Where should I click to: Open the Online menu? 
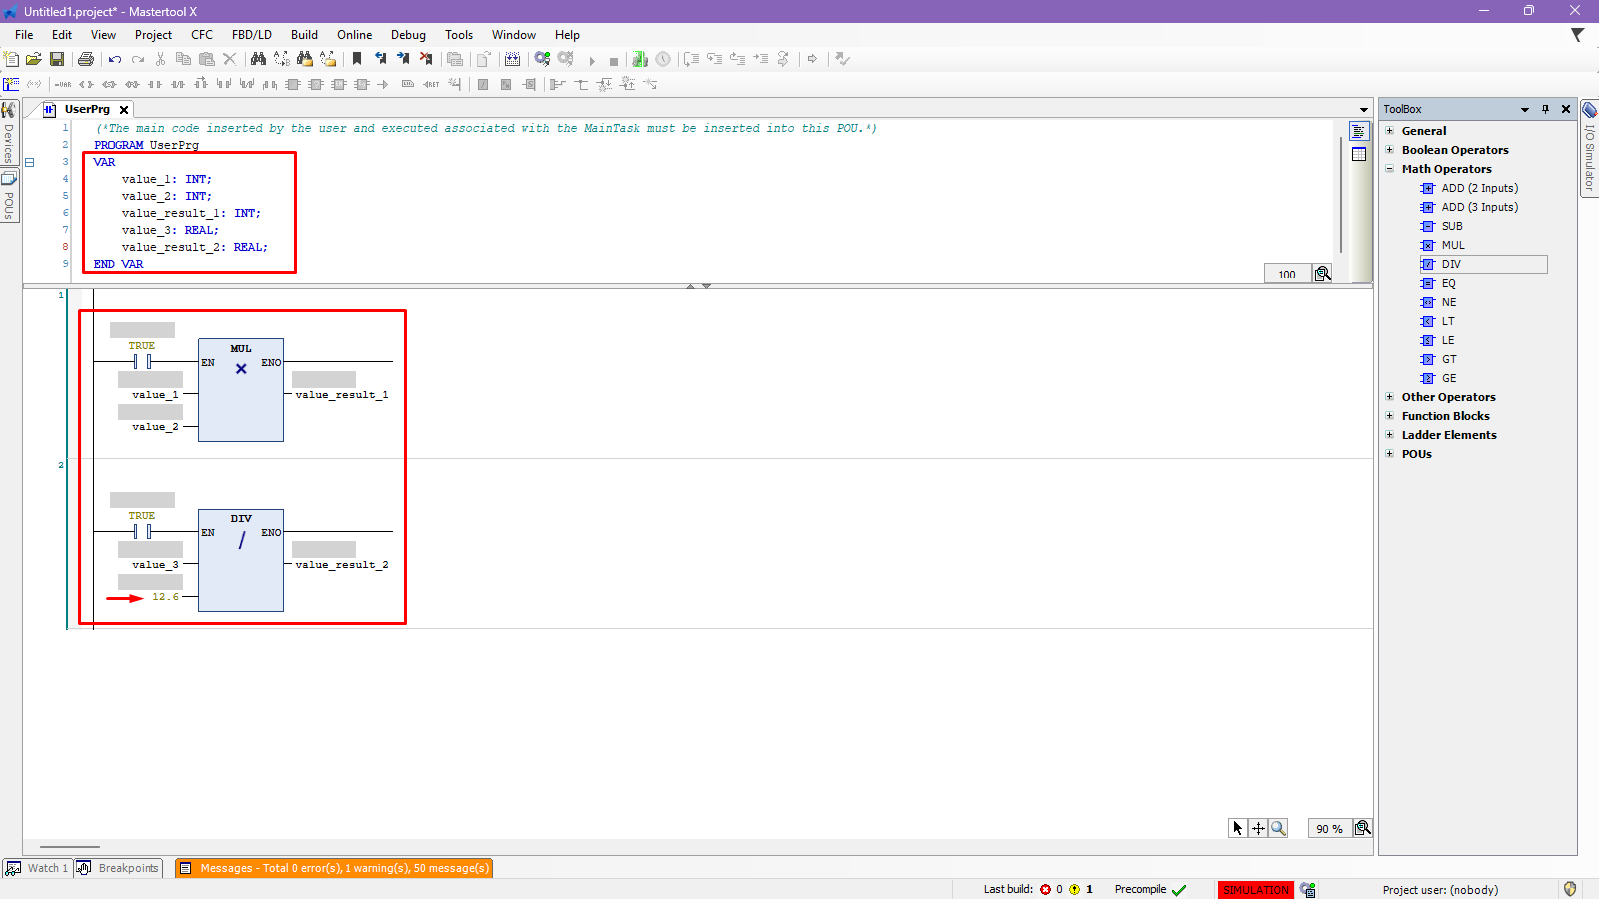[x=354, y=35]
